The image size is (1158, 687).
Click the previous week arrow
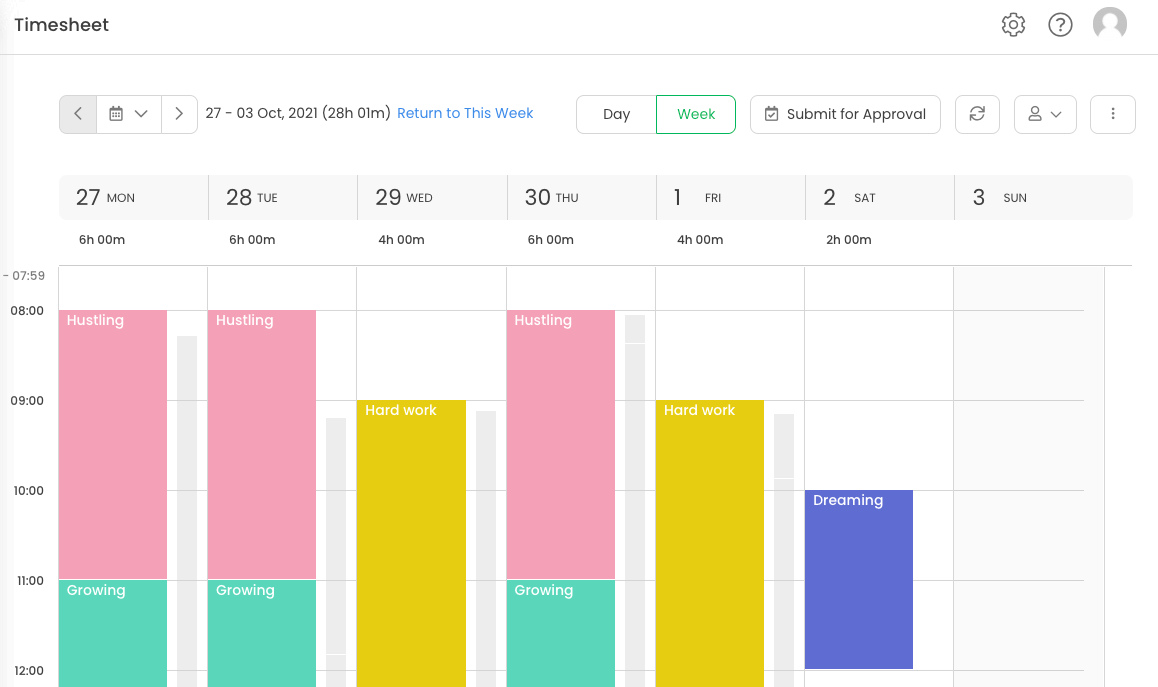tap(77, 114)
